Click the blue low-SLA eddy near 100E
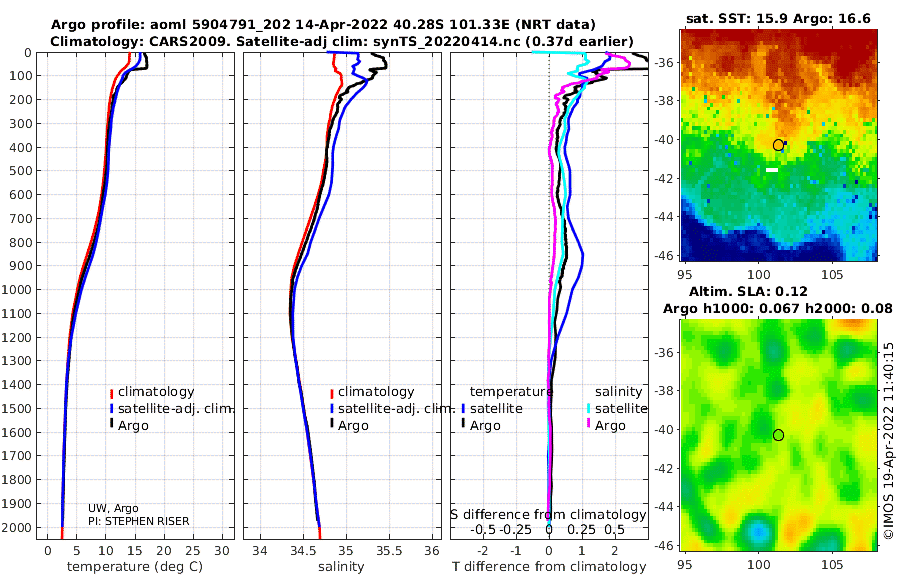900x580 pixels. tap(759, 531)
